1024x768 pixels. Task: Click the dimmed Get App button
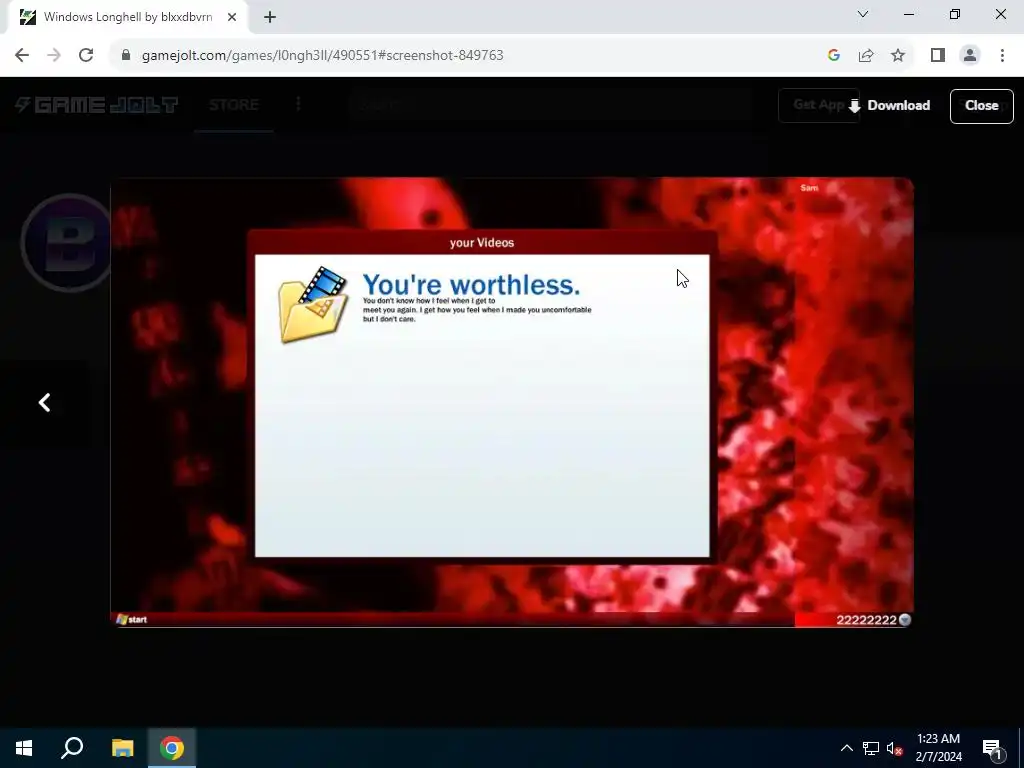[x=818, y=105]
